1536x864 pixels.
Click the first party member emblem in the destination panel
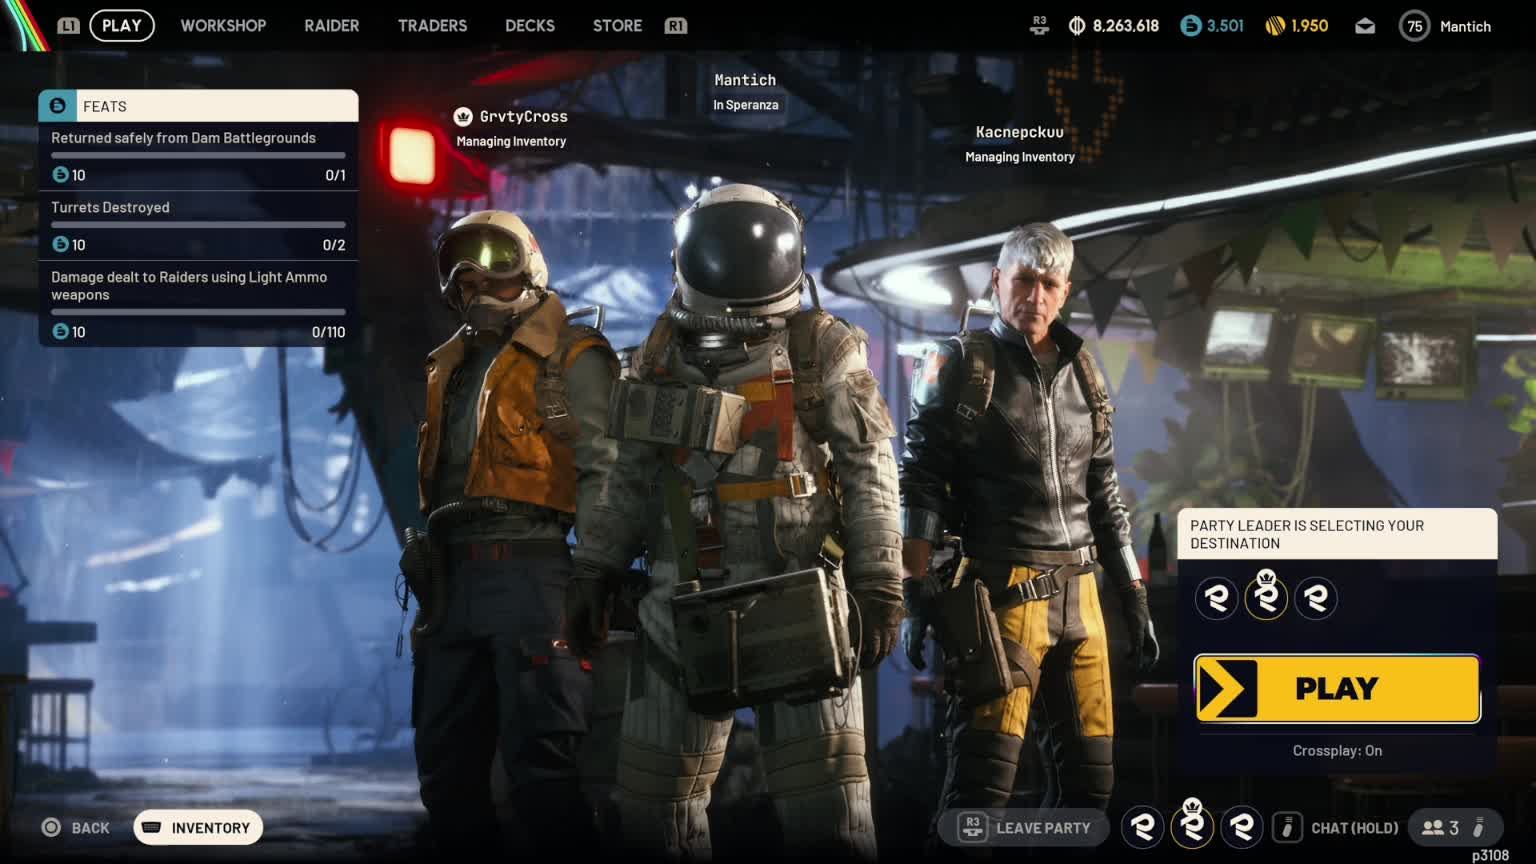pyautogui.click(x=1216, y=598)
